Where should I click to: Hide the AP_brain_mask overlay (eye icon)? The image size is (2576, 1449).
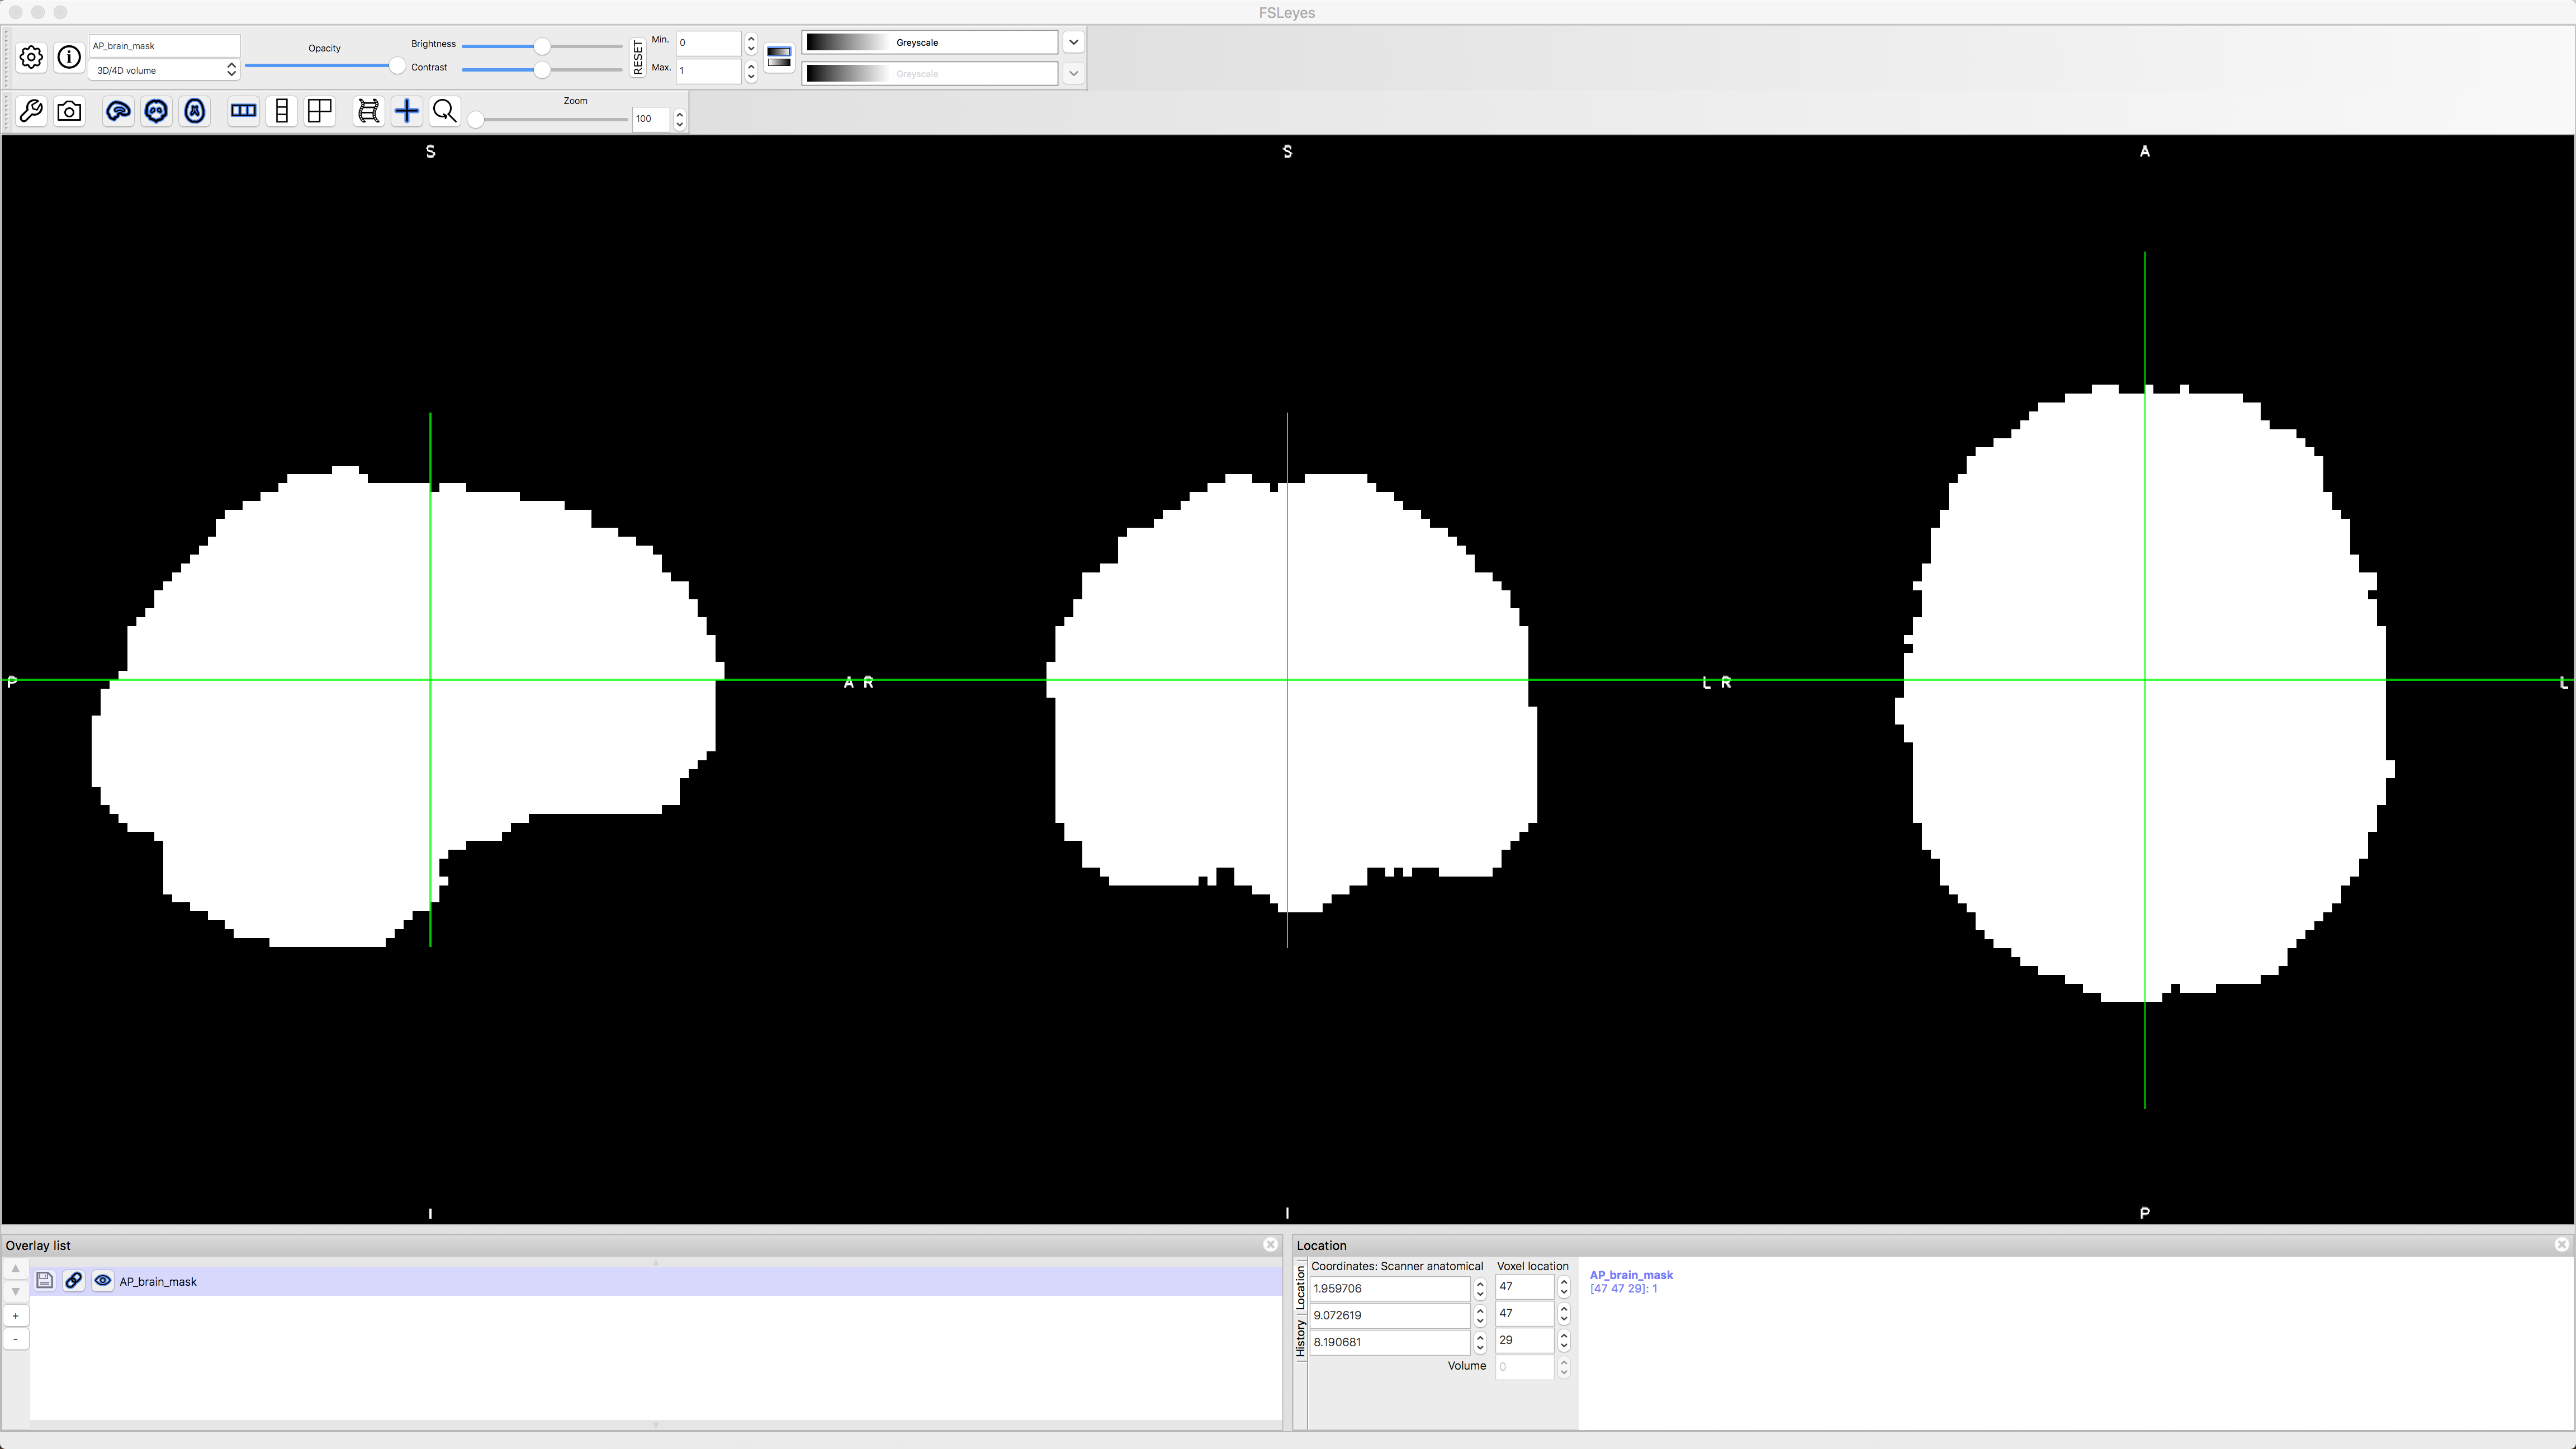pyautogui.click(x=102, y=1281)
